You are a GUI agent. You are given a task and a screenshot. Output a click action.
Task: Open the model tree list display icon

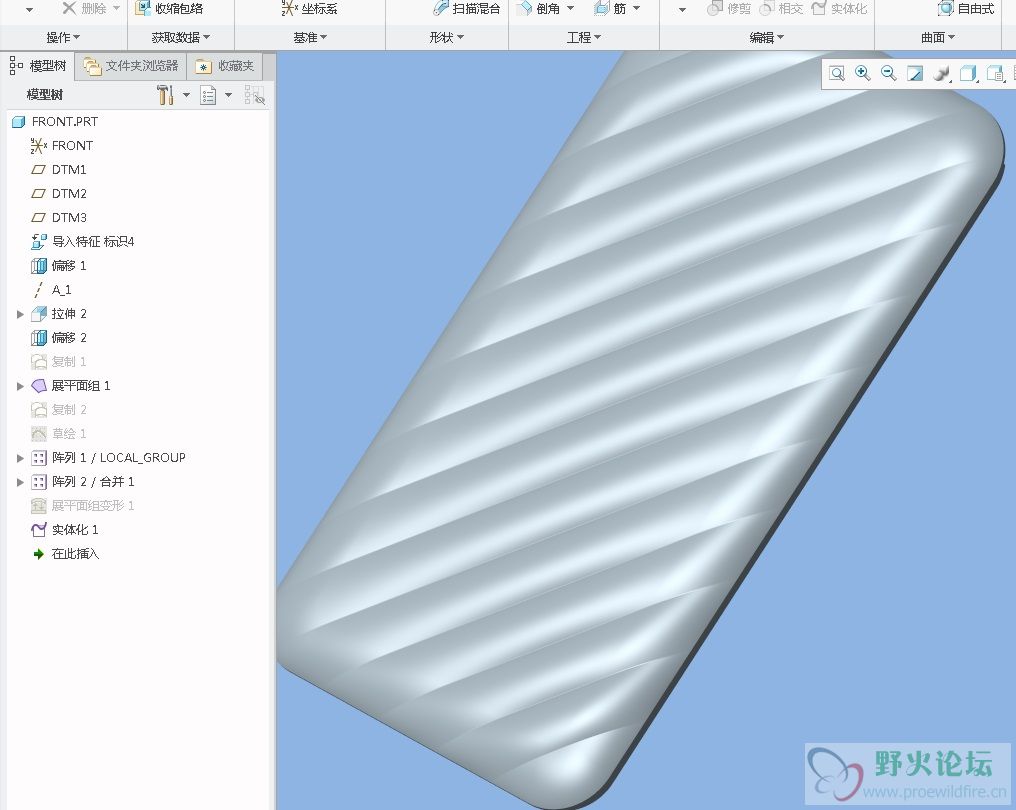click(x=208, y=95)
